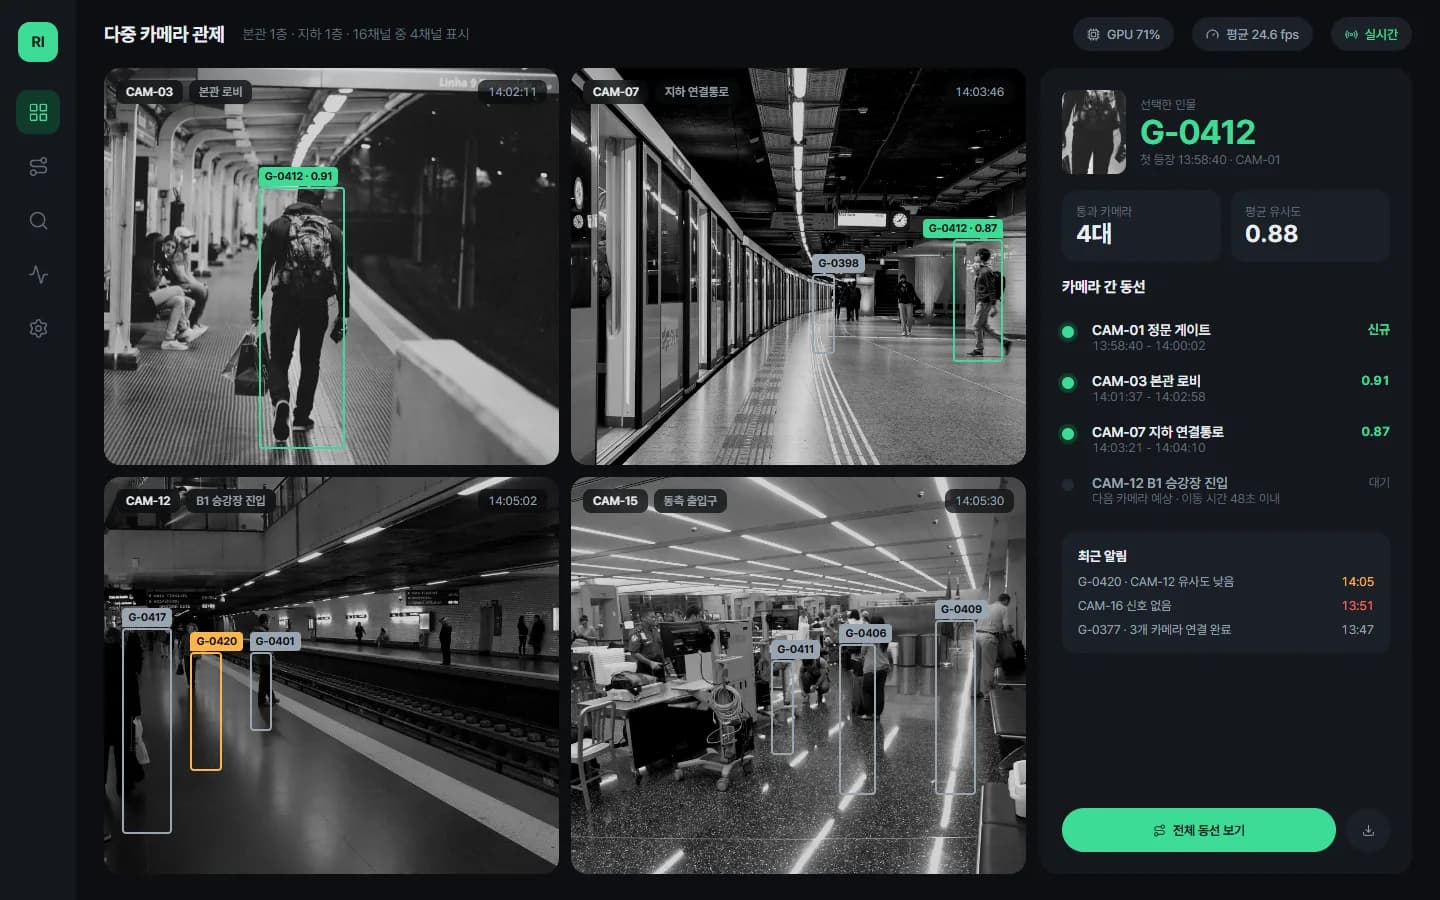Open the route tracking sidebar icon
The image size is (1440, 900).
38,166
